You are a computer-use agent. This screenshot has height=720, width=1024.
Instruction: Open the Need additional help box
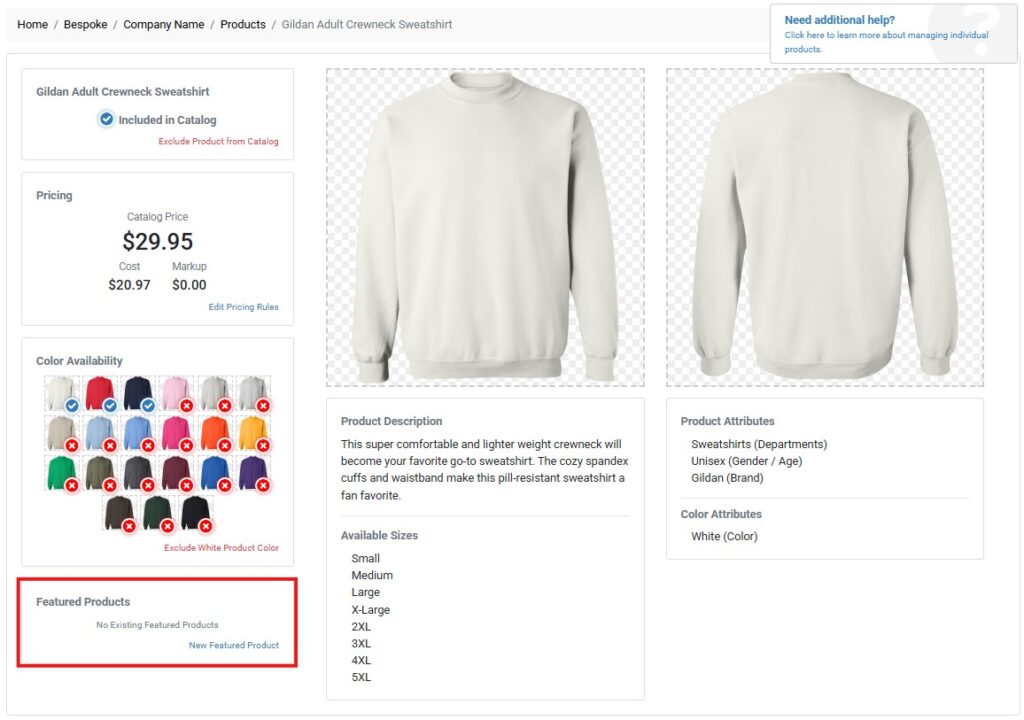[893, 34]
